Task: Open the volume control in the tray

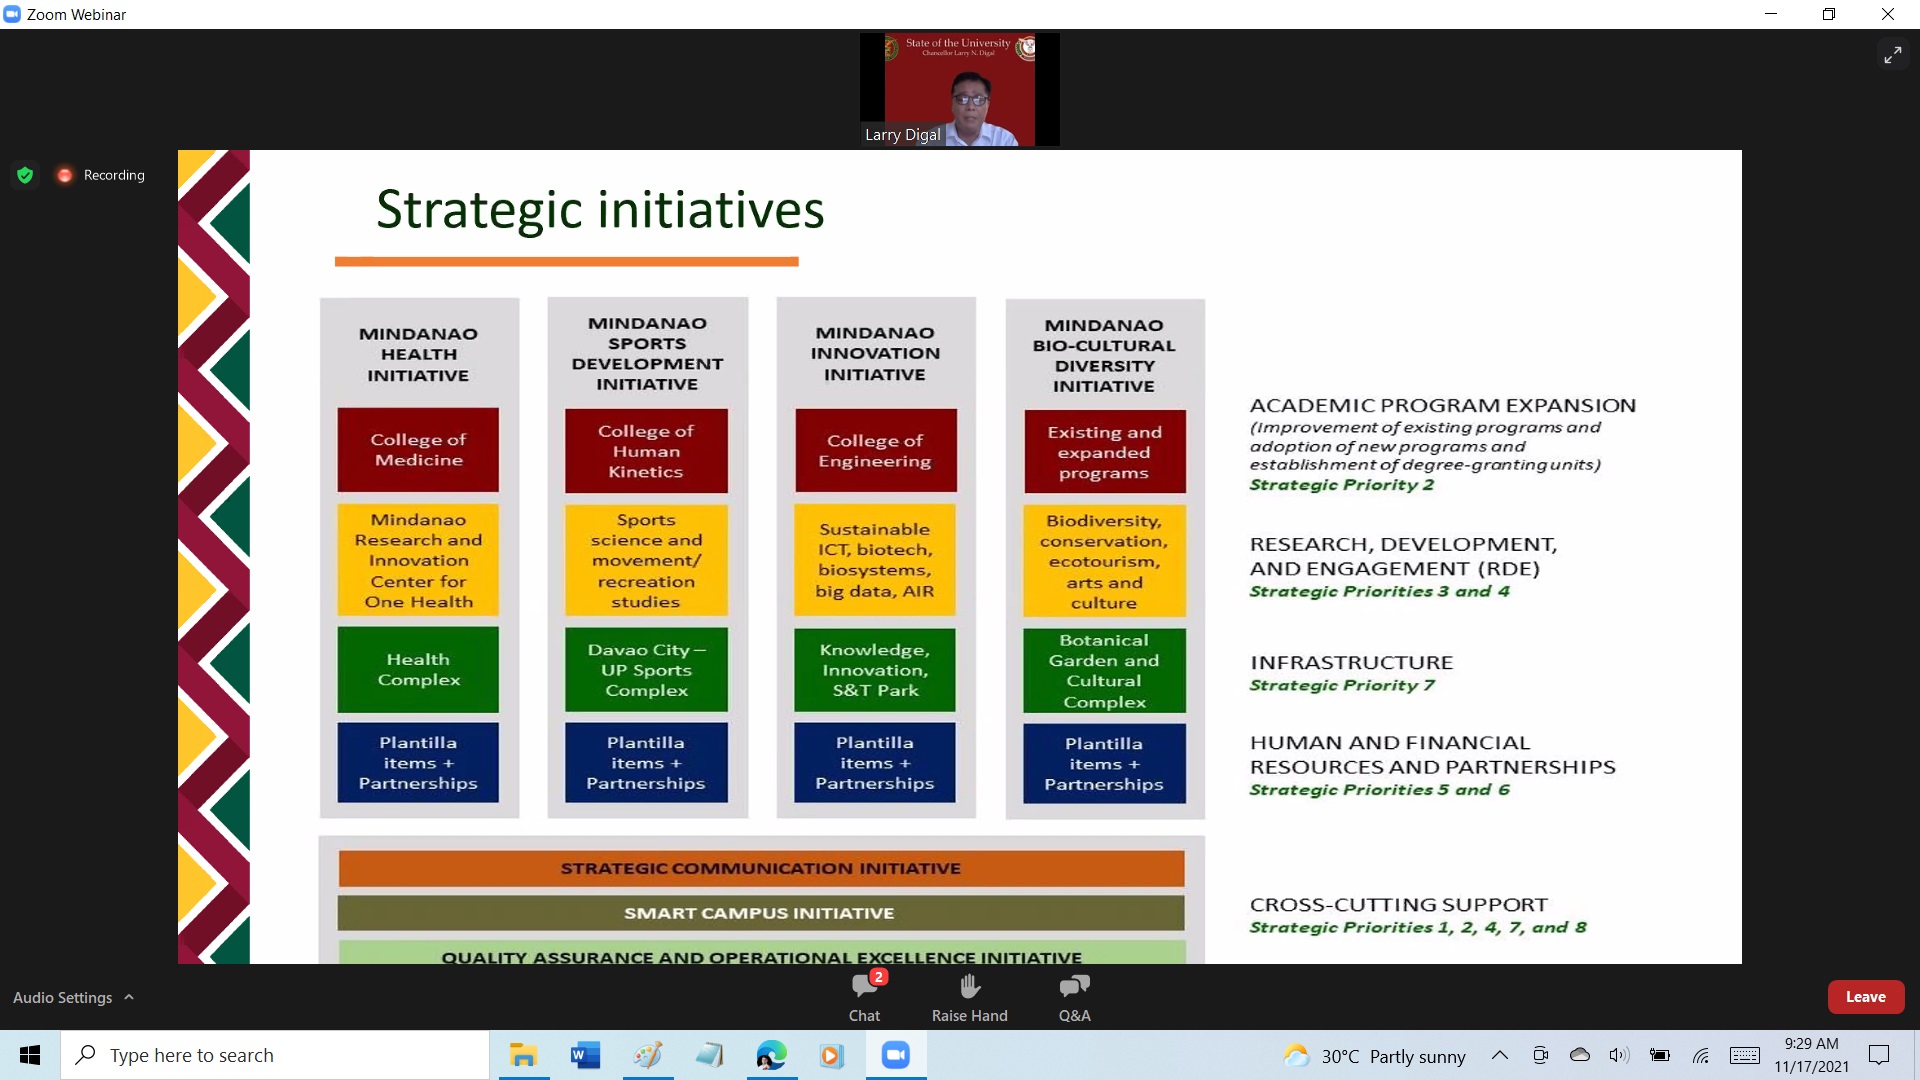Action: click(x=1619, y=1055)
